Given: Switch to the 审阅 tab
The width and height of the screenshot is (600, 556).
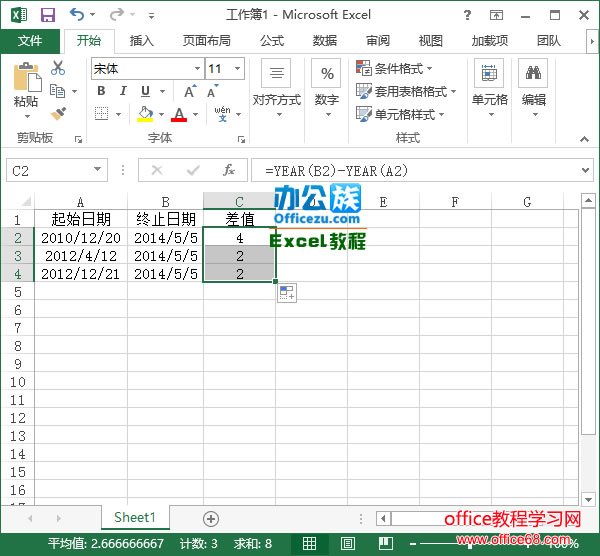Looking at the screenshot, I should pos(378,41).
